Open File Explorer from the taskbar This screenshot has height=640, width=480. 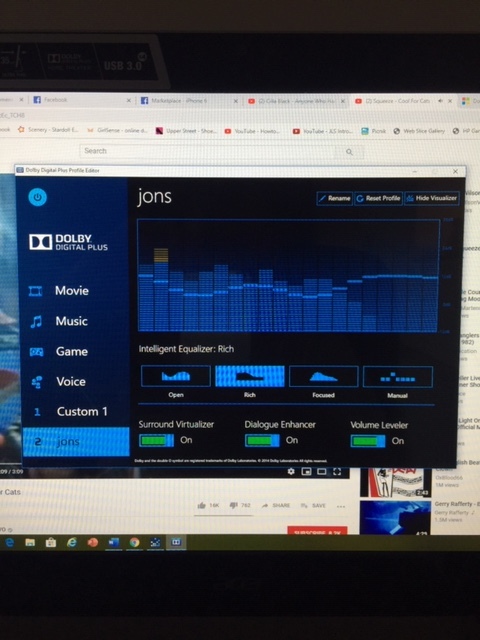pyautogui.click(x=30, y=542)
